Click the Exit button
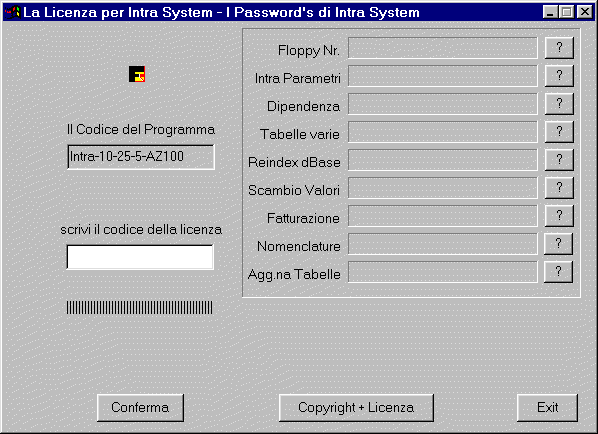 click(x=547, y=408)
